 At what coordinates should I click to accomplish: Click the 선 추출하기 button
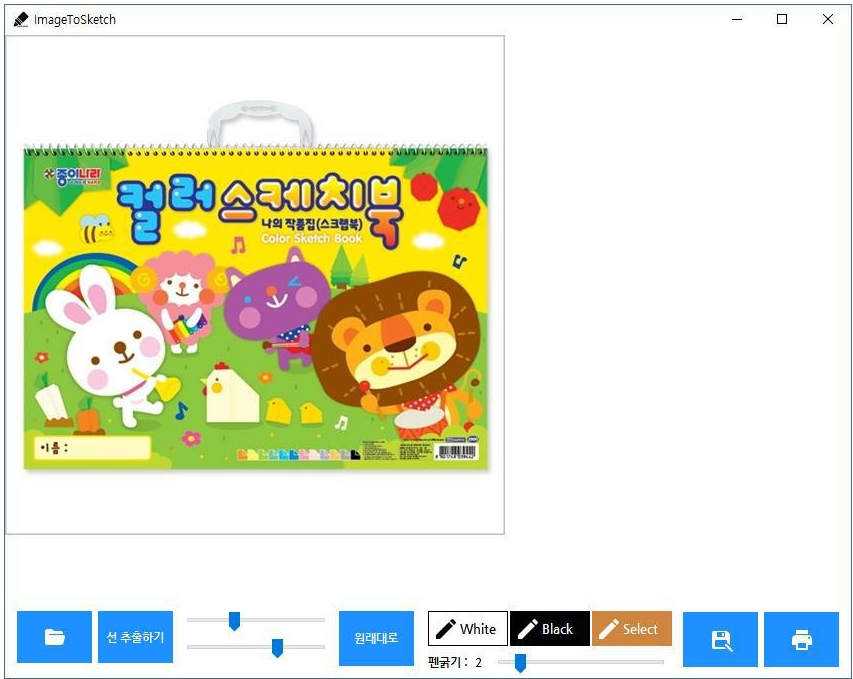point(135,637)
